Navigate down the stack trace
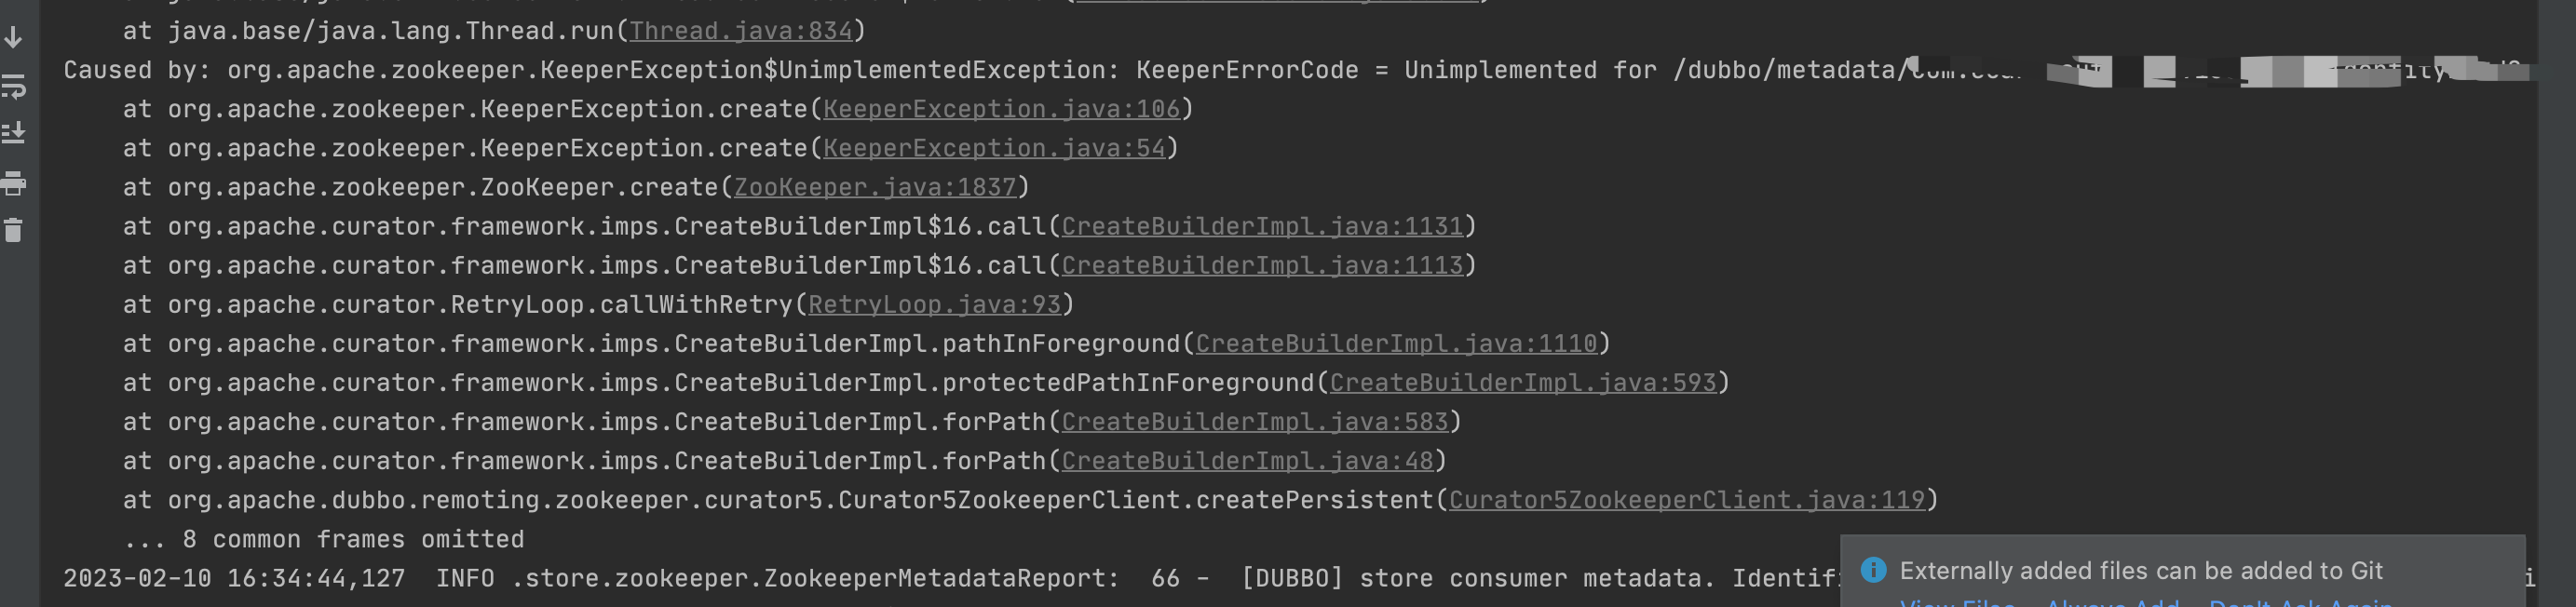Image resolution: width=2576 pixels, height=607 pixels. point(13,38)
